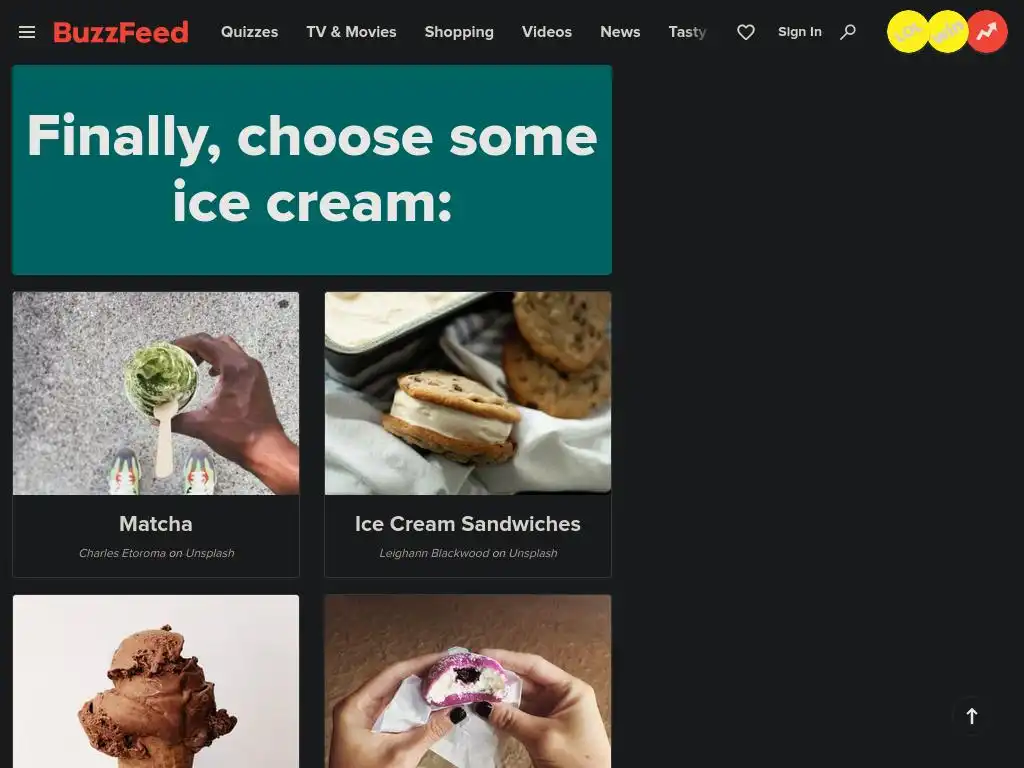The height and width of the screenshot is (768, 1024).
Task: Open the TV & Movies section
Action: pyautogui.click(x=351, y=32)
